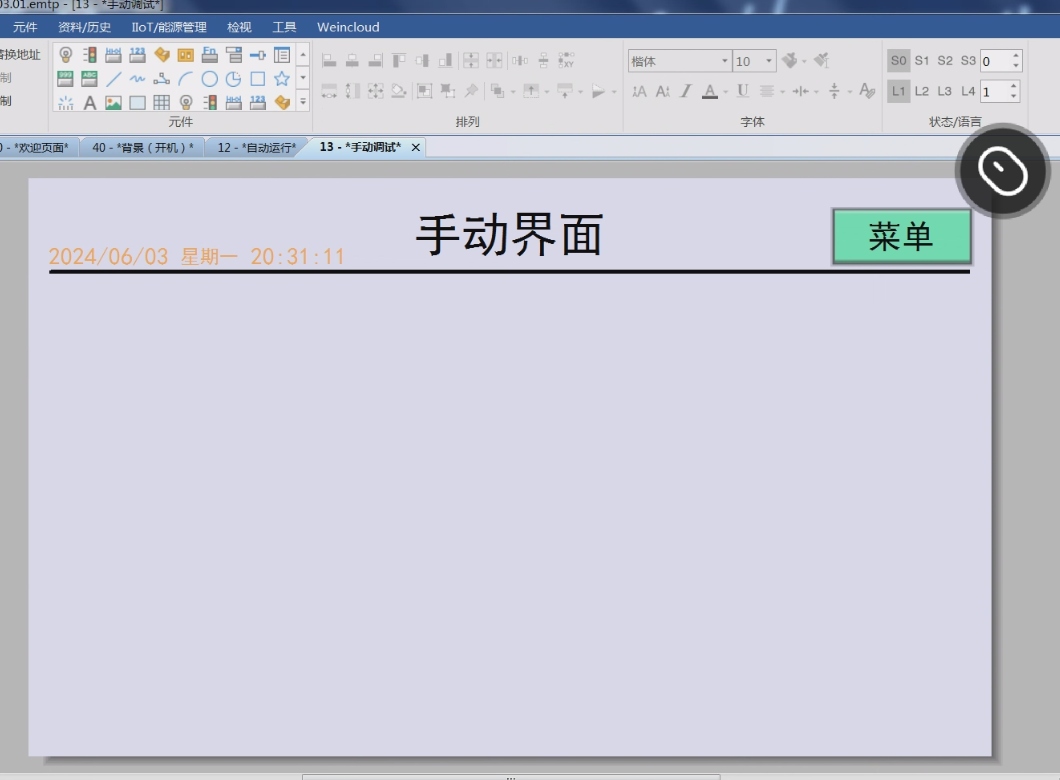
Task: Select the rectangle shape tool
Action: (x=257, y=79)
